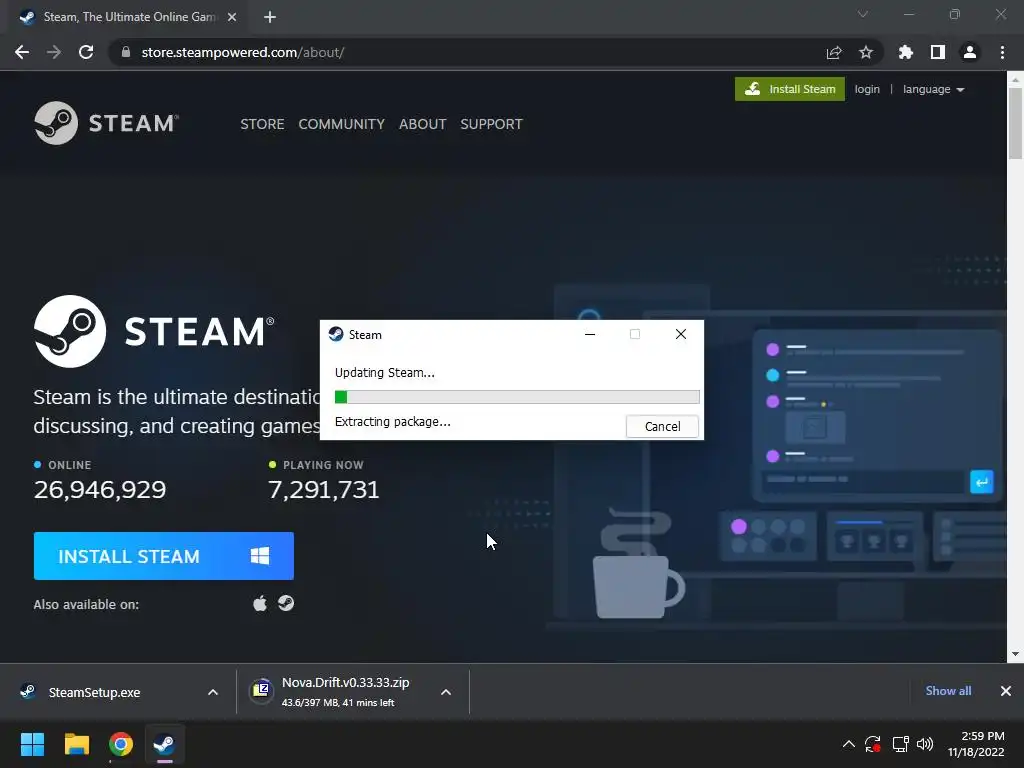This screenshot has width=1024, height=768.
Task: Click the Updating Steam progress bar
Action: tap(517, 397)
